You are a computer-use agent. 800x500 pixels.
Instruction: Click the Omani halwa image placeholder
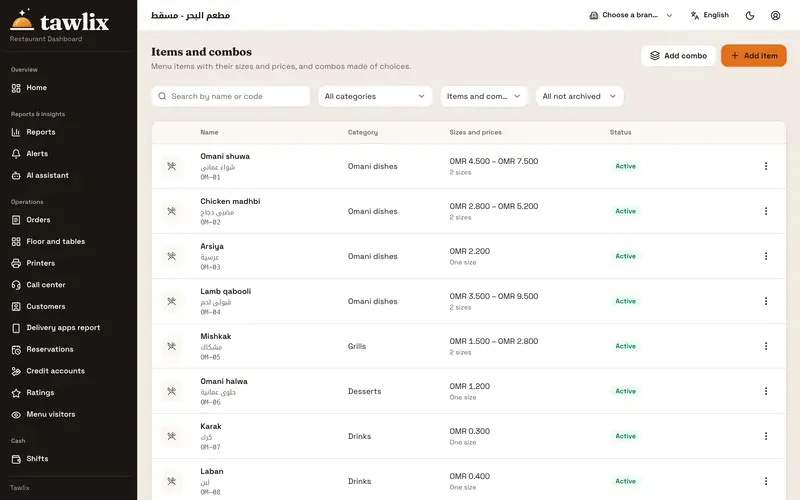[171, 391]
